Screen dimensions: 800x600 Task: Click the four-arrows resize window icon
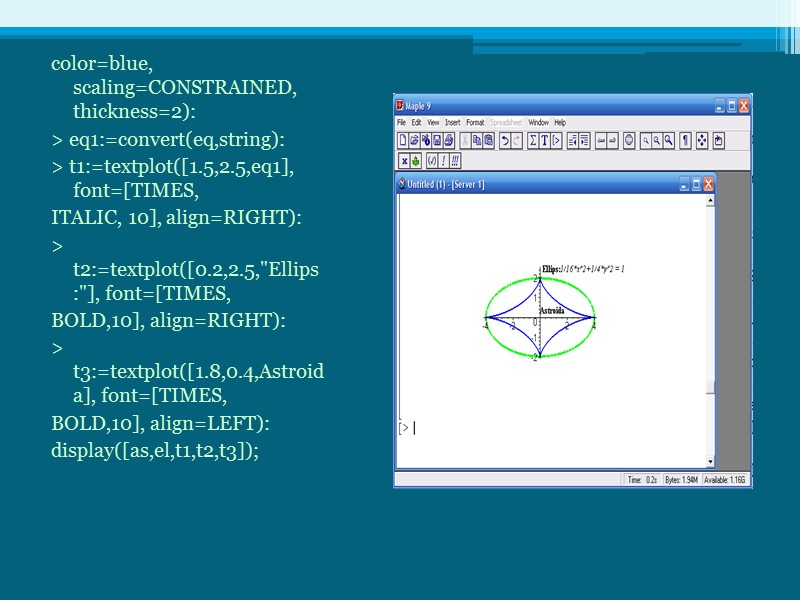pyautogui.click(x=702, y=140)
